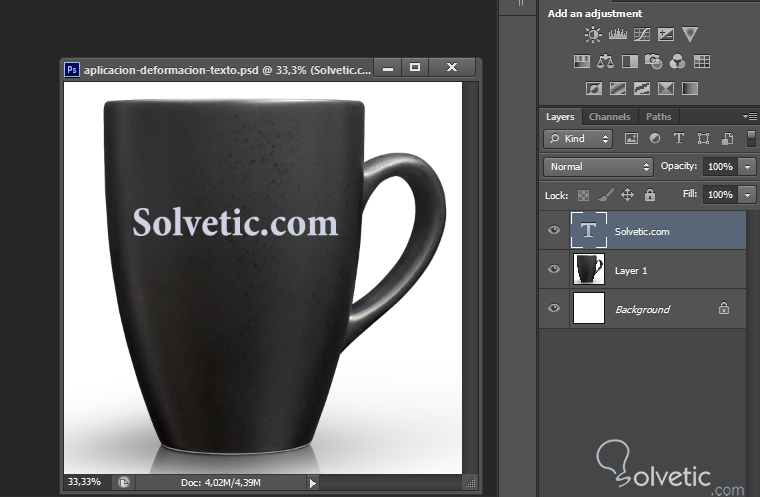This screenshot has width=760, height=497.
Task: Select the Layer 1 name
Action: [631, 271]
